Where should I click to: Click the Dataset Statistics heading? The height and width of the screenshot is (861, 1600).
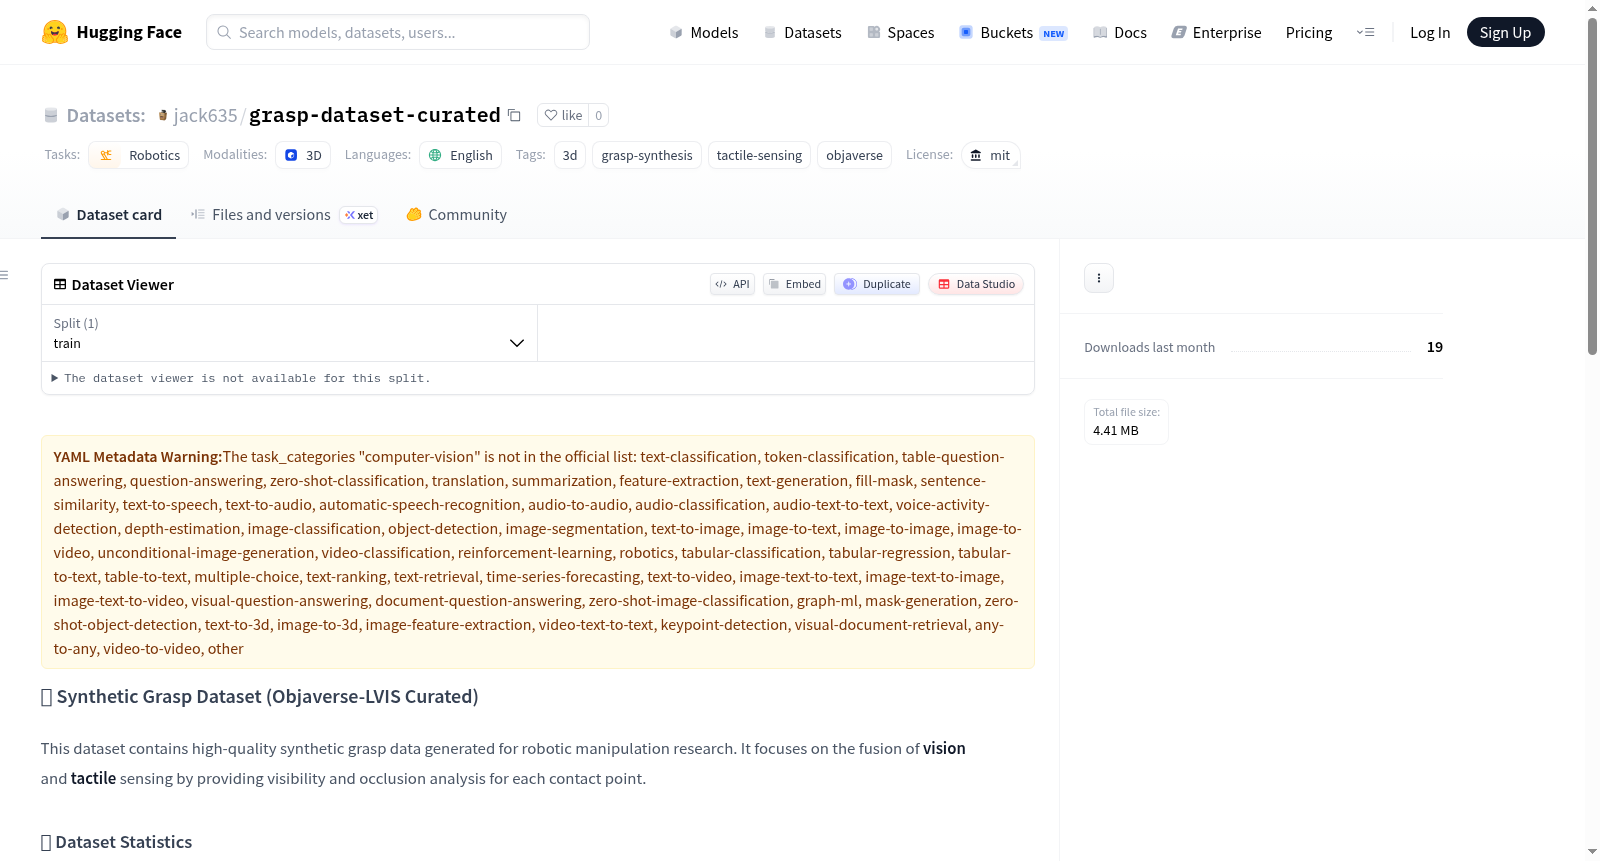(x=117, y=842)
